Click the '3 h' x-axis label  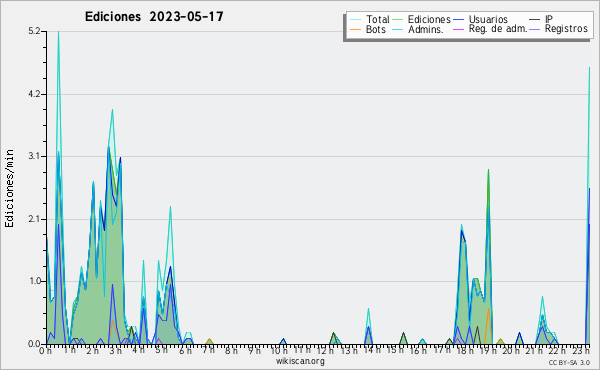(115, 350)
